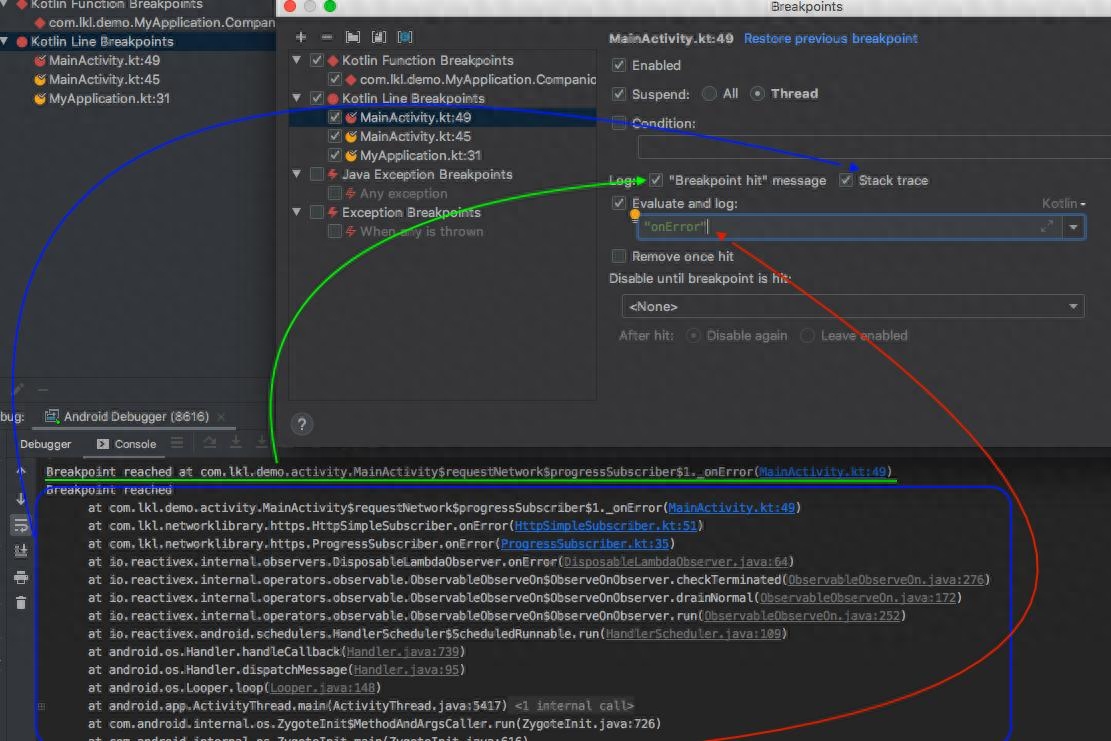Toggle the Stack trace checkbox
This screenshot has height=741, width=1111.
click(x=845, y=181)
